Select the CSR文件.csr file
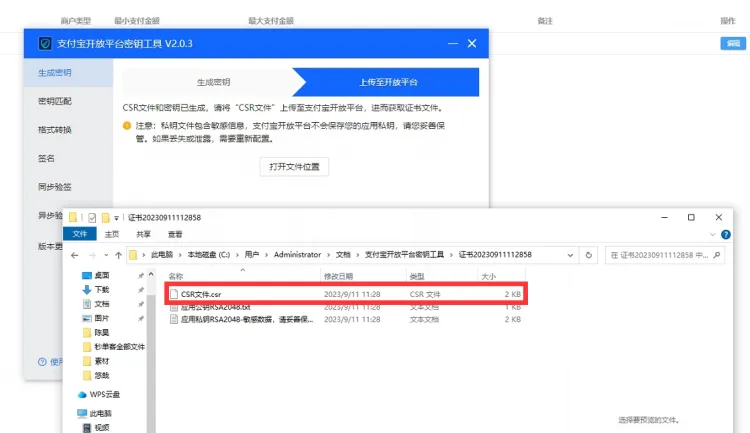 (x=345, y=294)
